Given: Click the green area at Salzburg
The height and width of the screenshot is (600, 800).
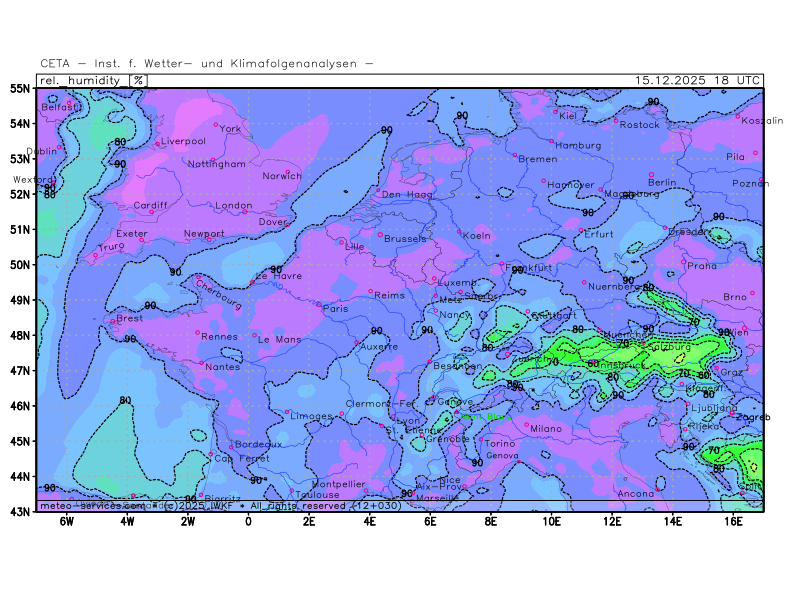Looking at the screenshot, I should [x=670, y=346].
